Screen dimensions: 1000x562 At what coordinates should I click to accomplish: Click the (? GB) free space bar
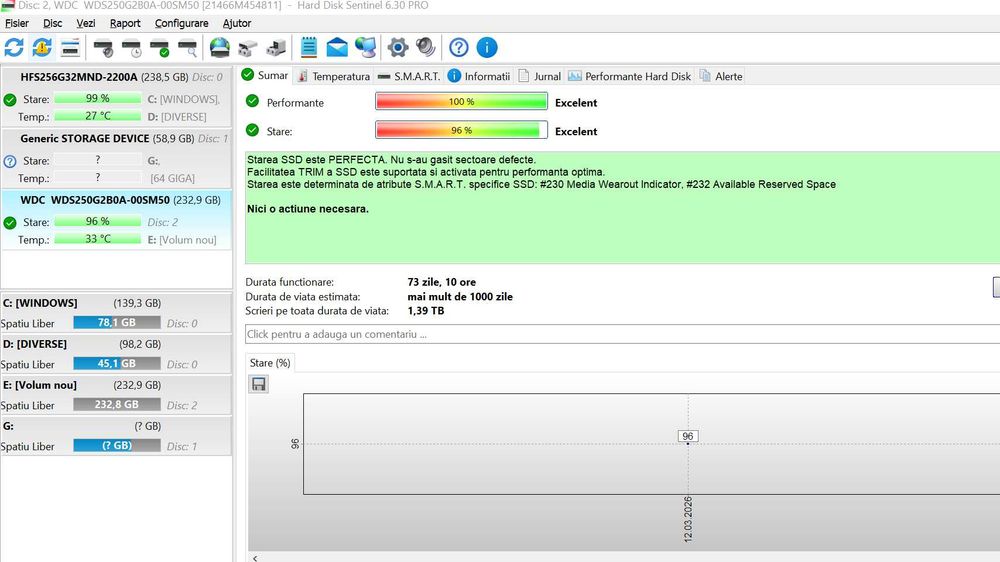(x=117, y=445)
